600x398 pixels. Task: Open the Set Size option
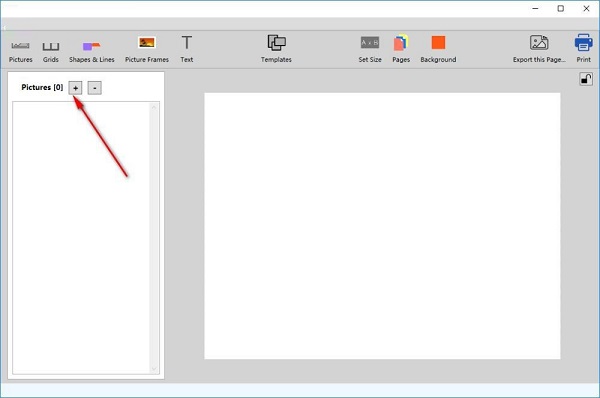pyautogui.click(x=370, y=50)
